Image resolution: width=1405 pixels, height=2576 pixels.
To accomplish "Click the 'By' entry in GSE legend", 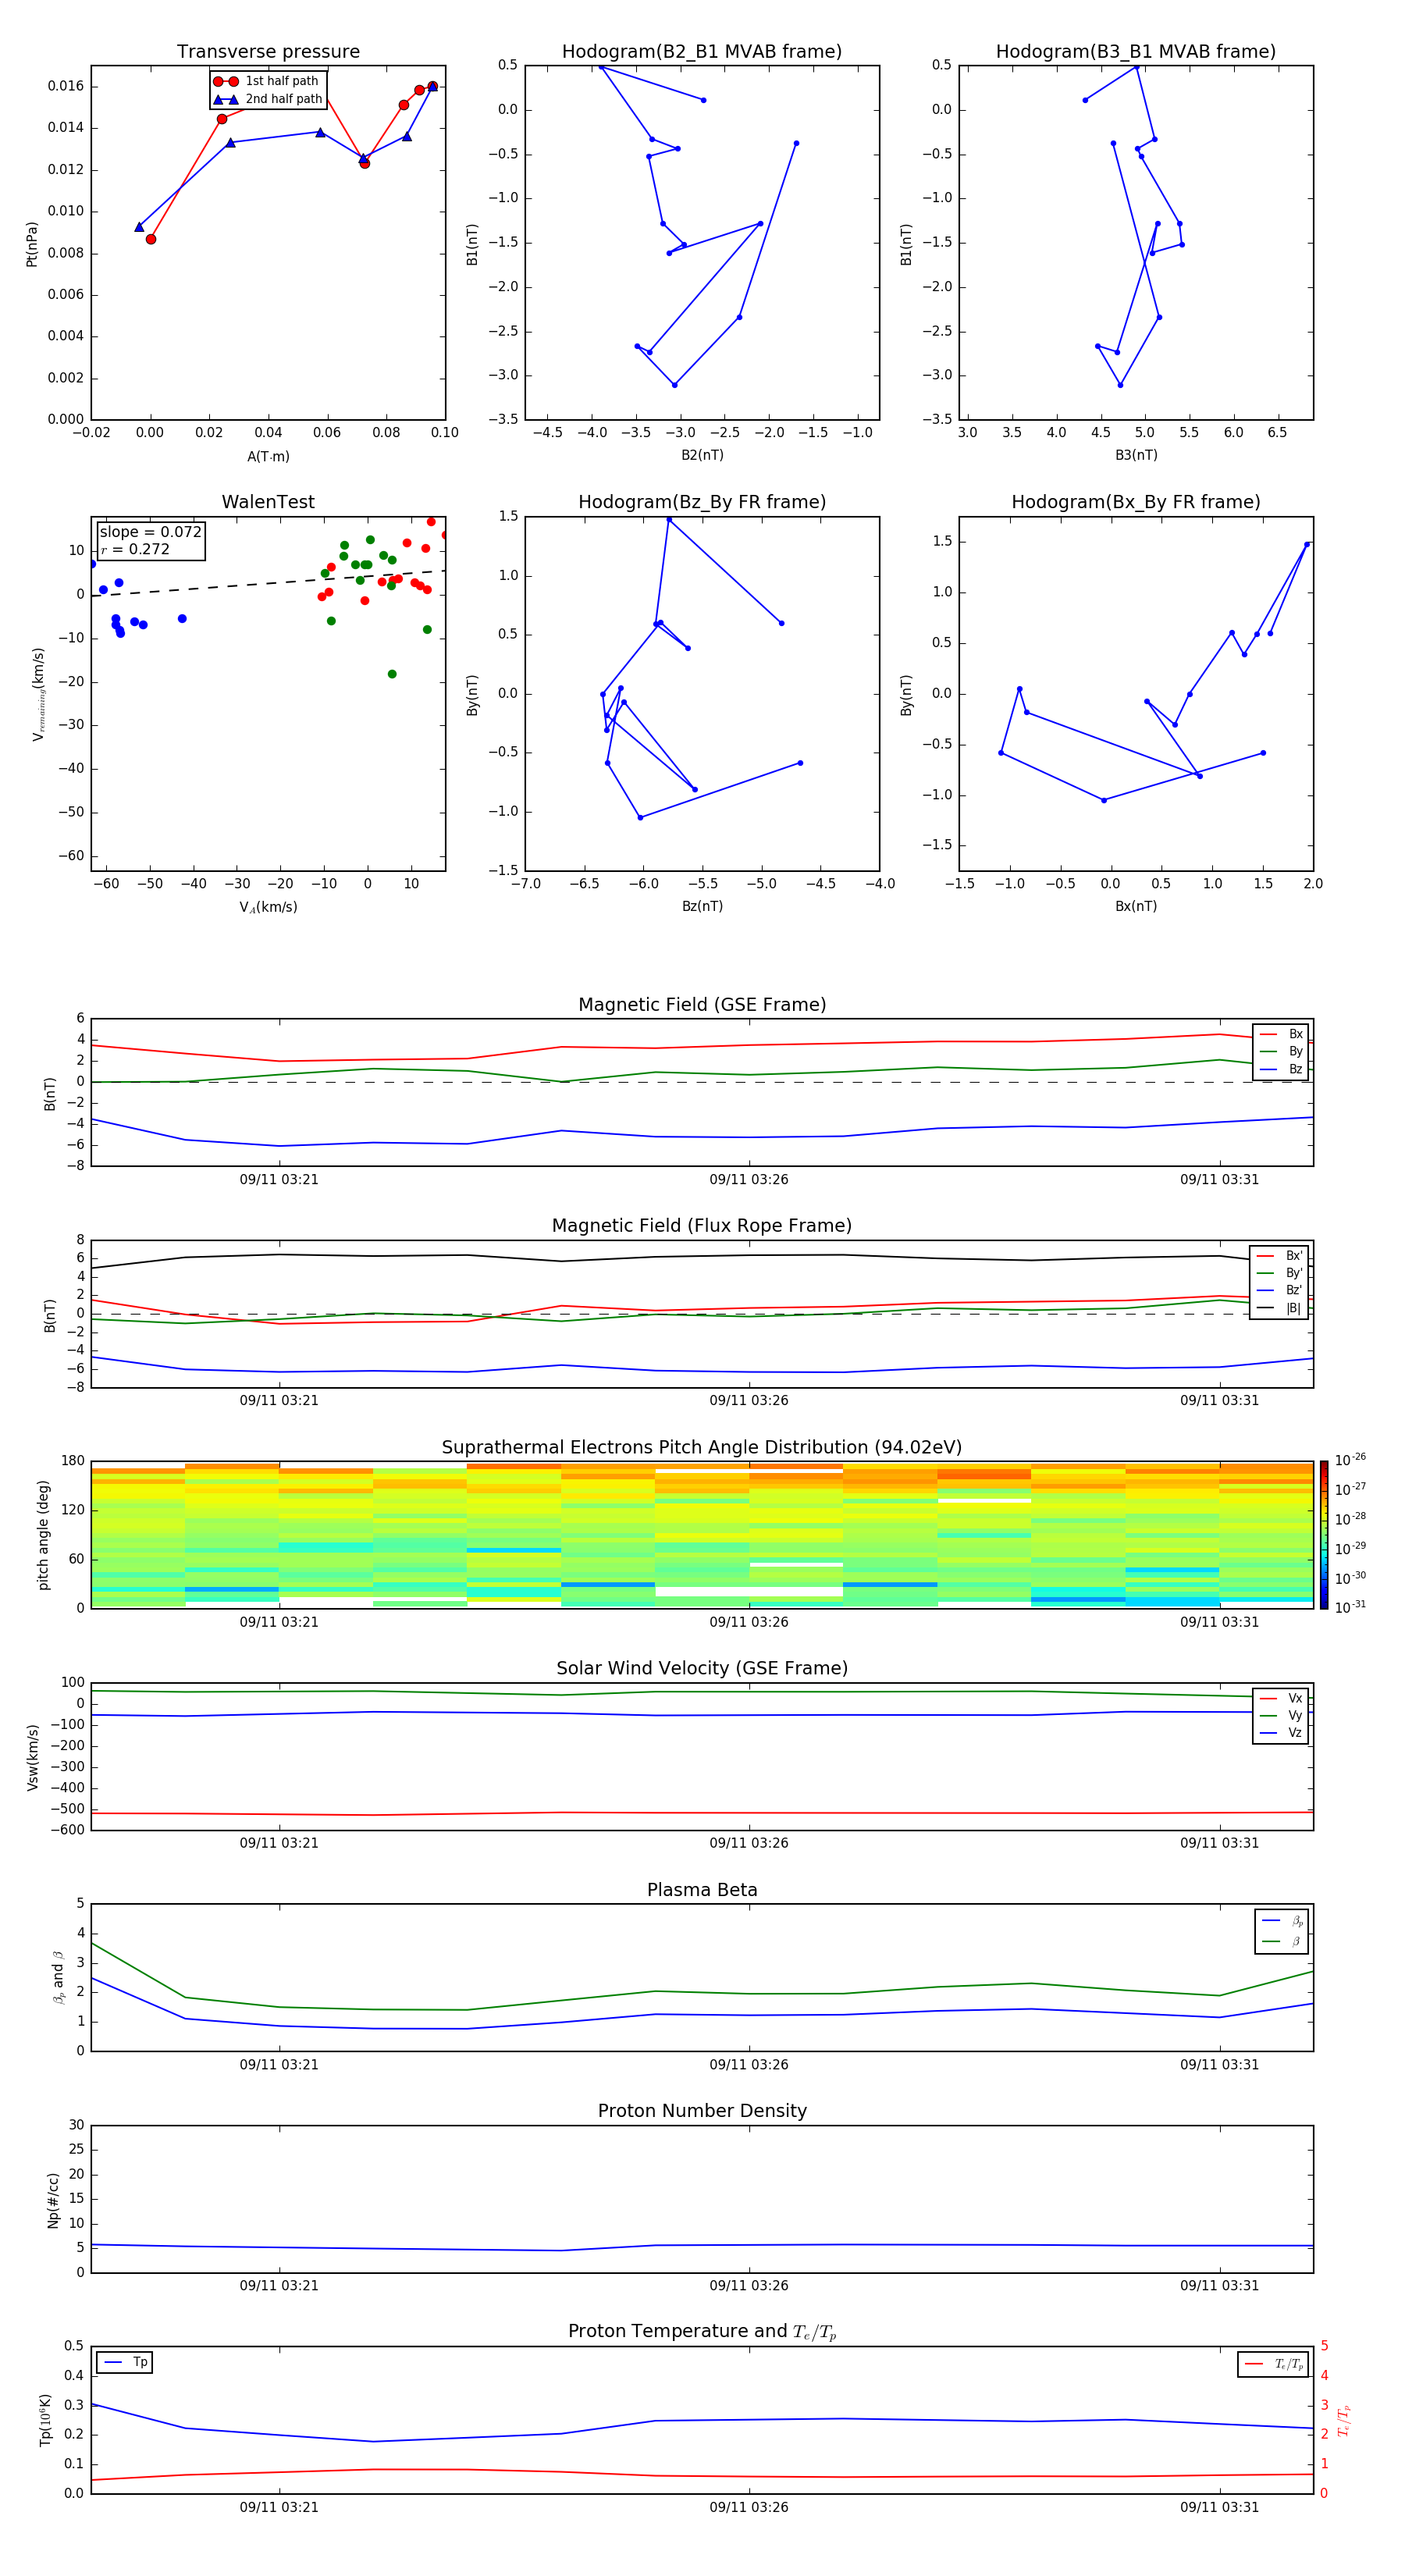I will [x=1281, y=1051].
